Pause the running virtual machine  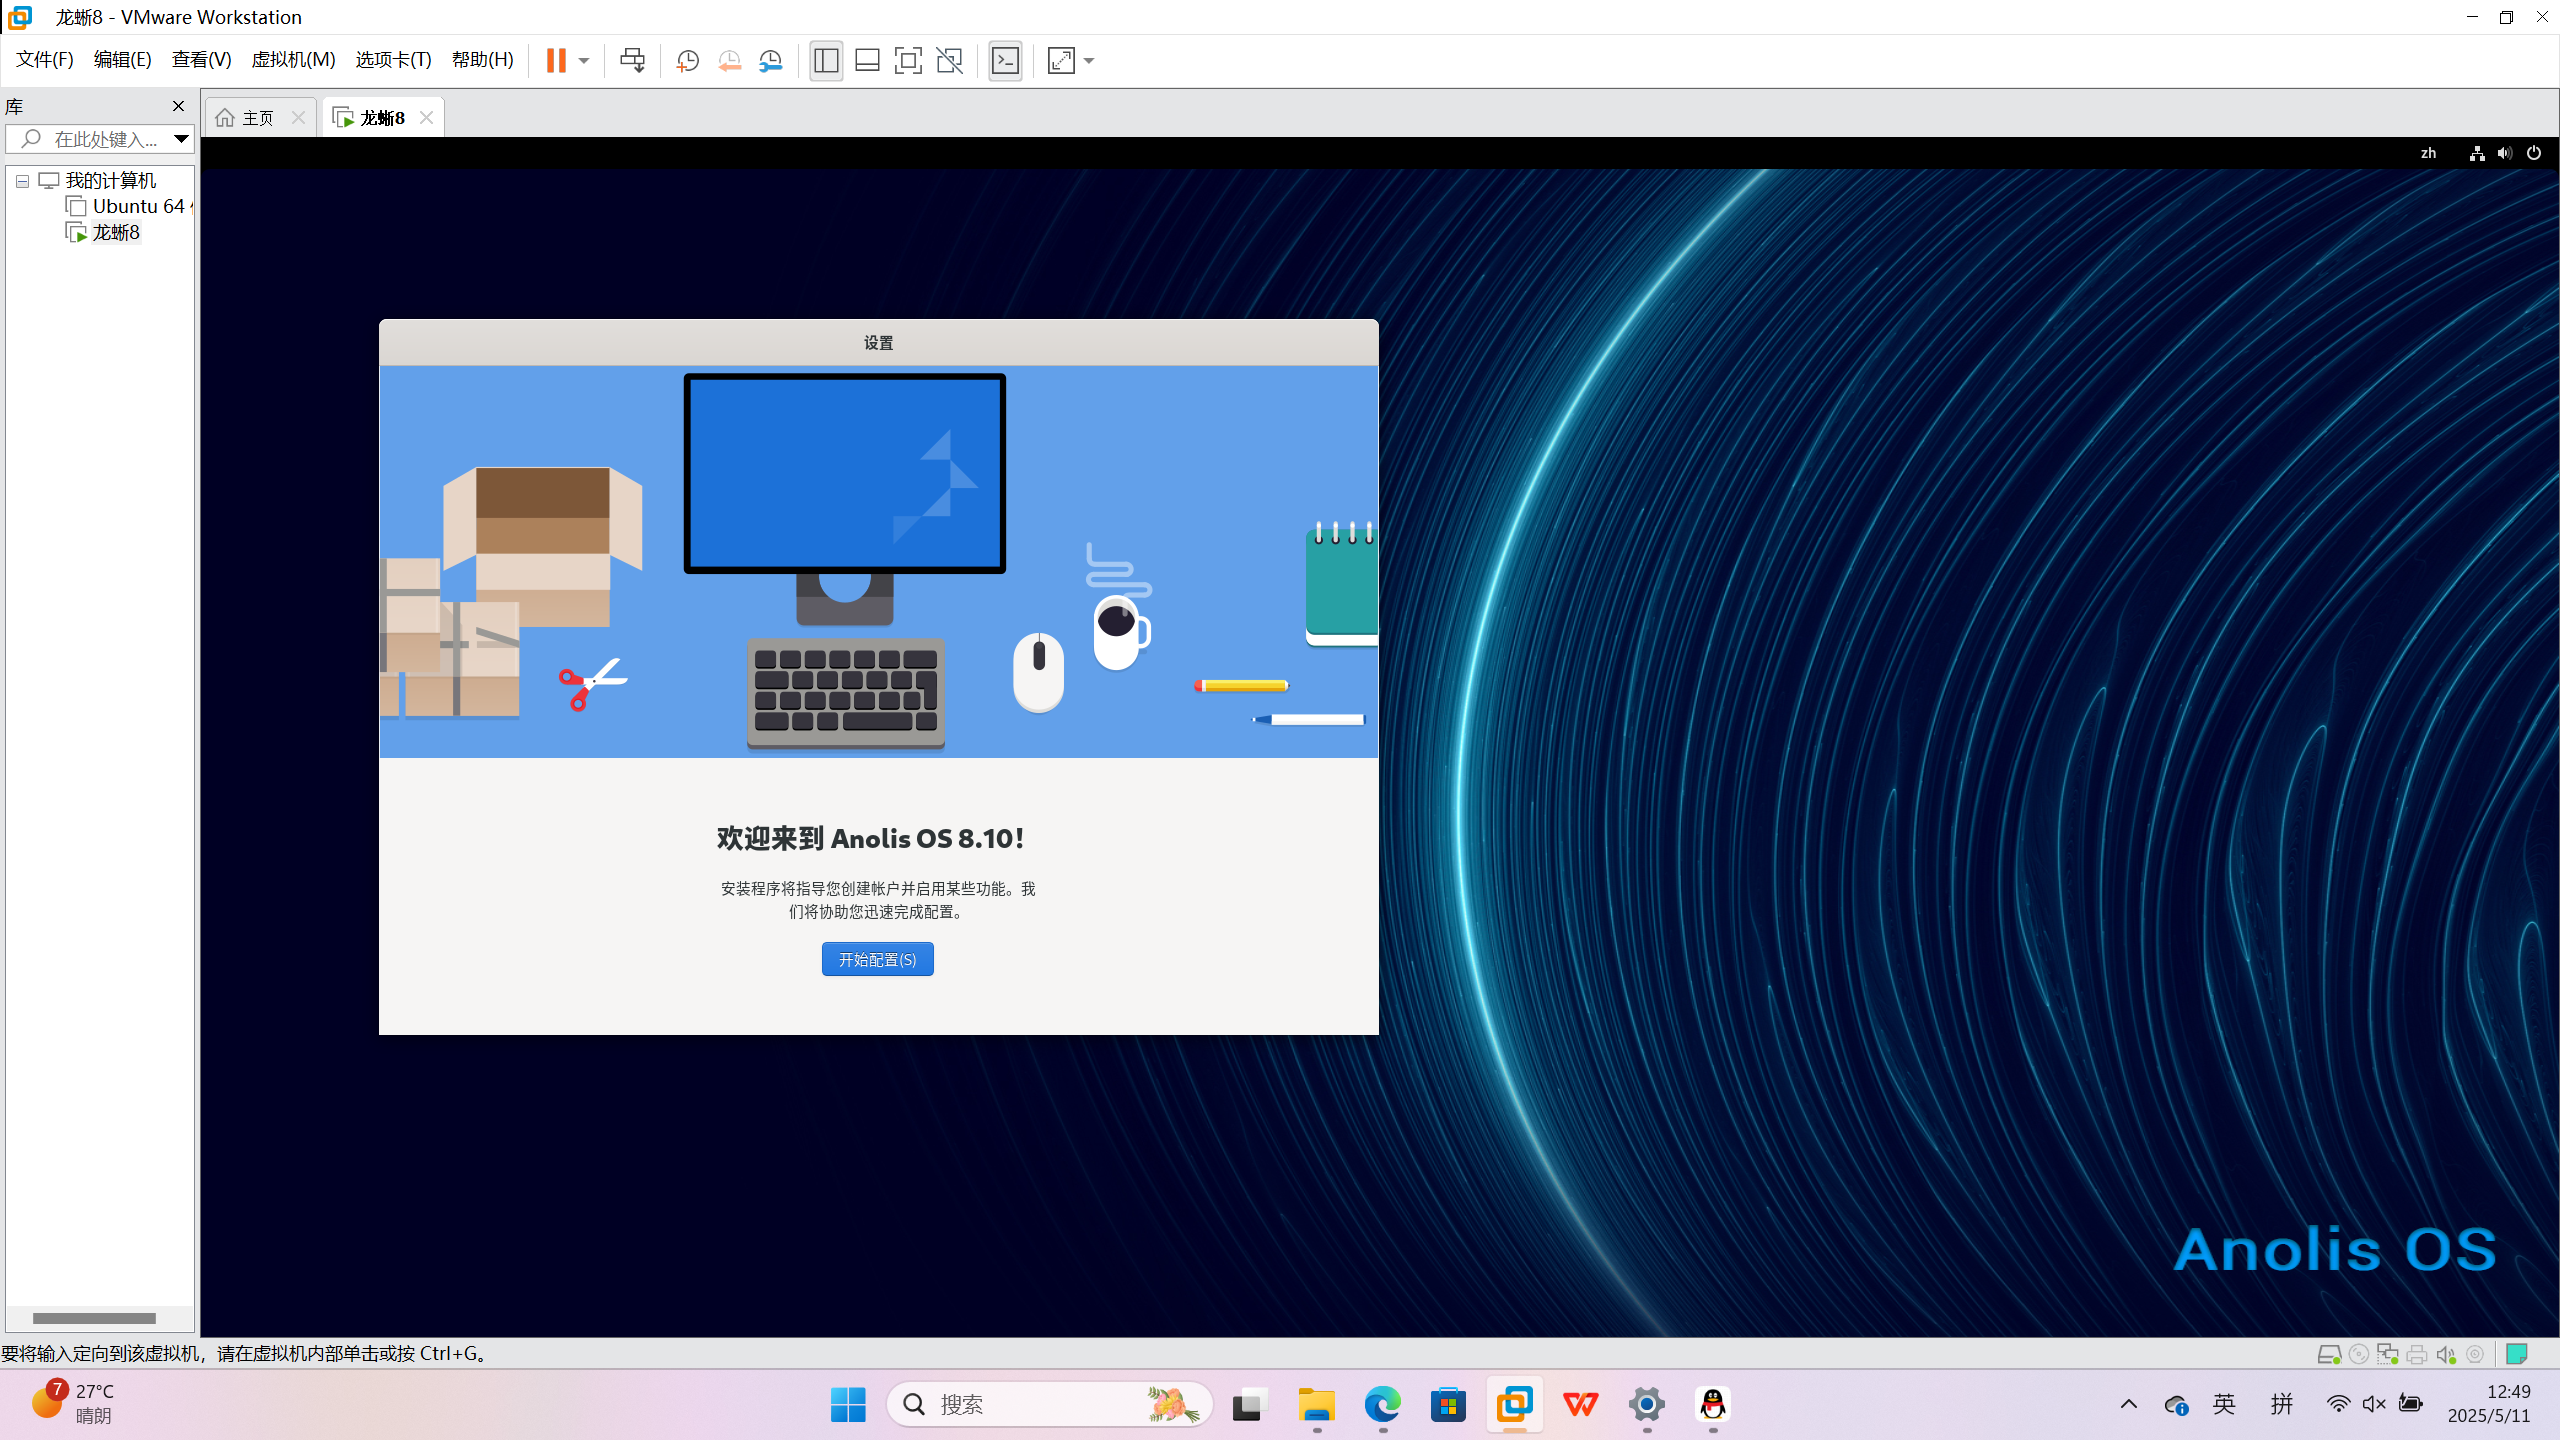pyautogui.click(x=556, y=61)
